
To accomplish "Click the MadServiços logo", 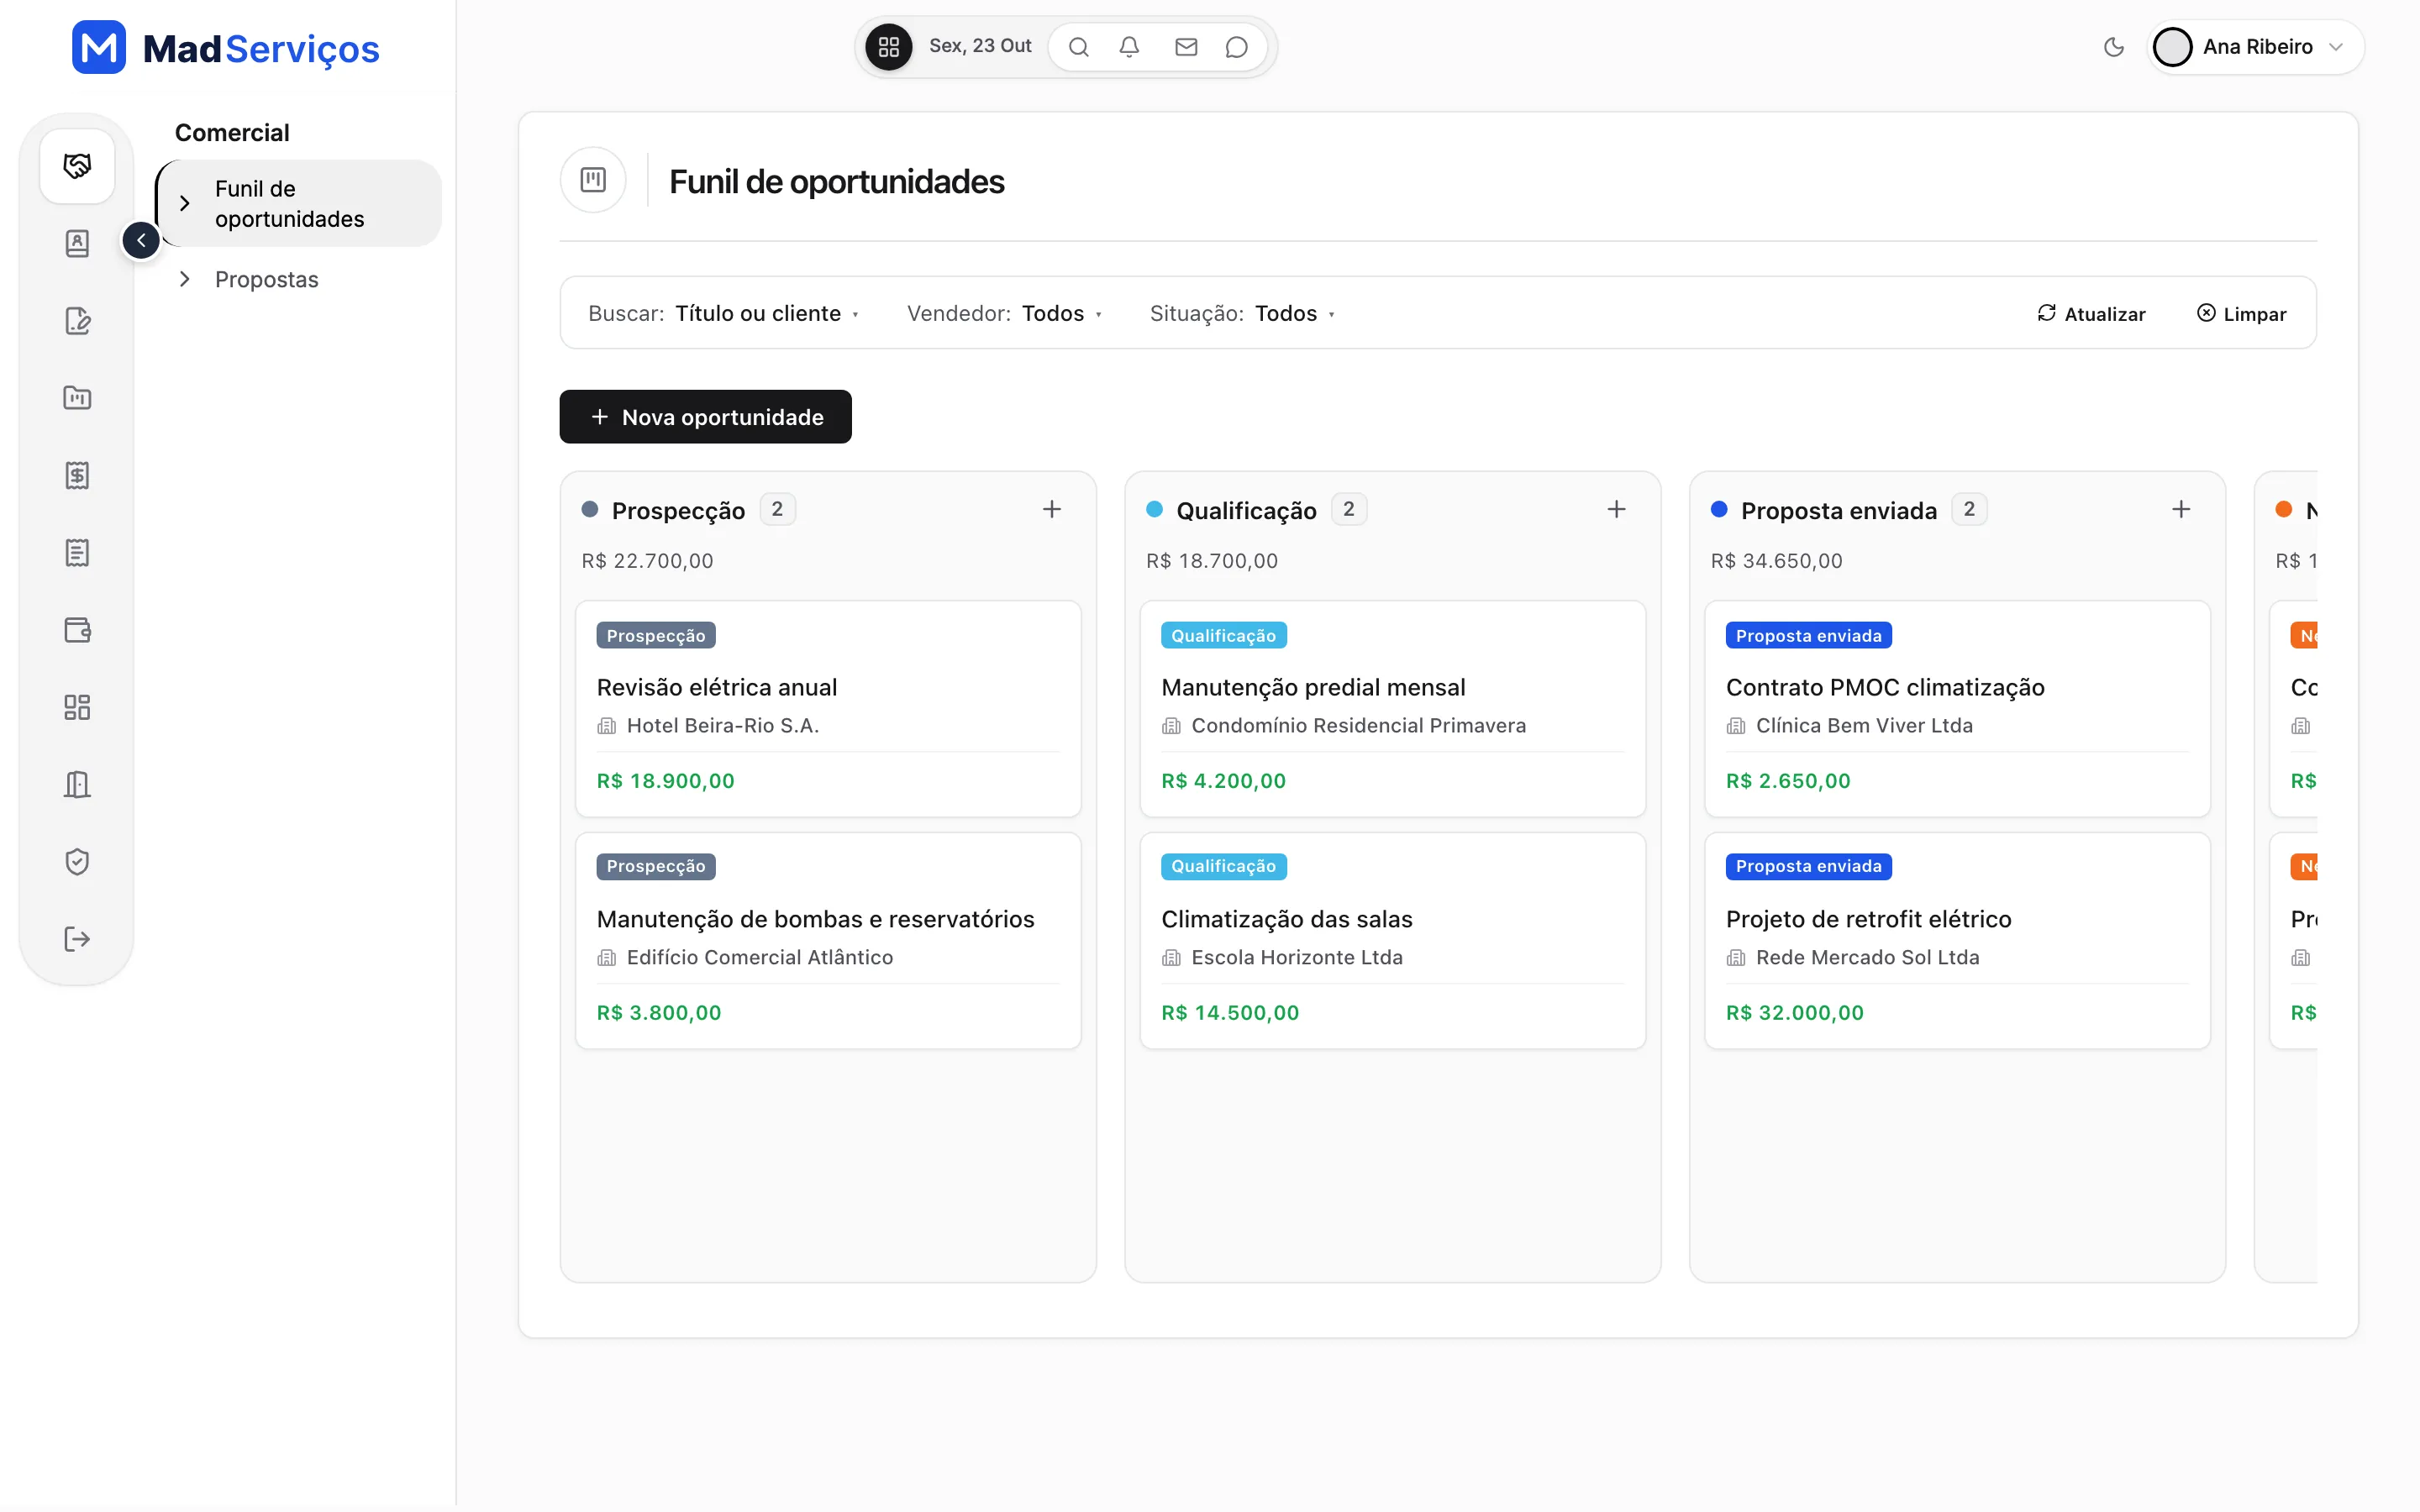I will coord(226,48).
